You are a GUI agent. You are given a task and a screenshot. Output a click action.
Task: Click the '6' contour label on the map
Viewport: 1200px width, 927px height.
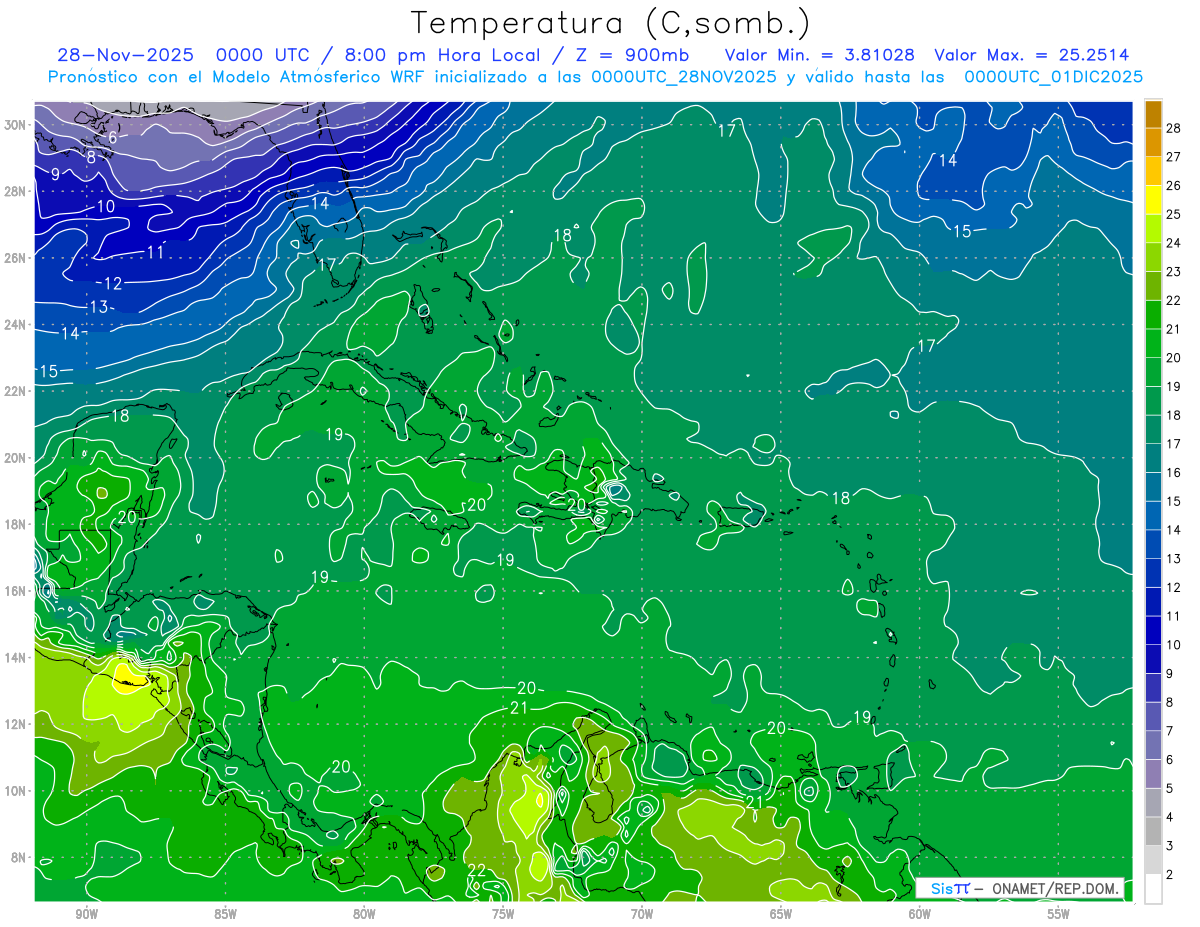(x=113, y=138)
